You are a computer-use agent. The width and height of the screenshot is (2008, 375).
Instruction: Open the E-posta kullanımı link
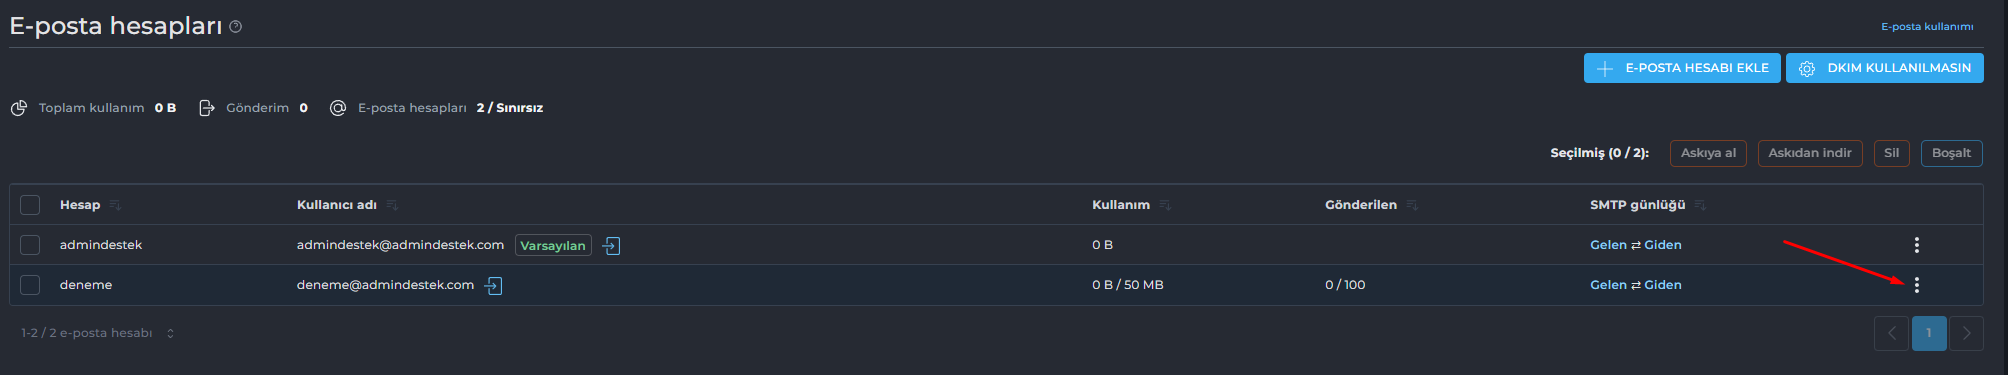1927,27
